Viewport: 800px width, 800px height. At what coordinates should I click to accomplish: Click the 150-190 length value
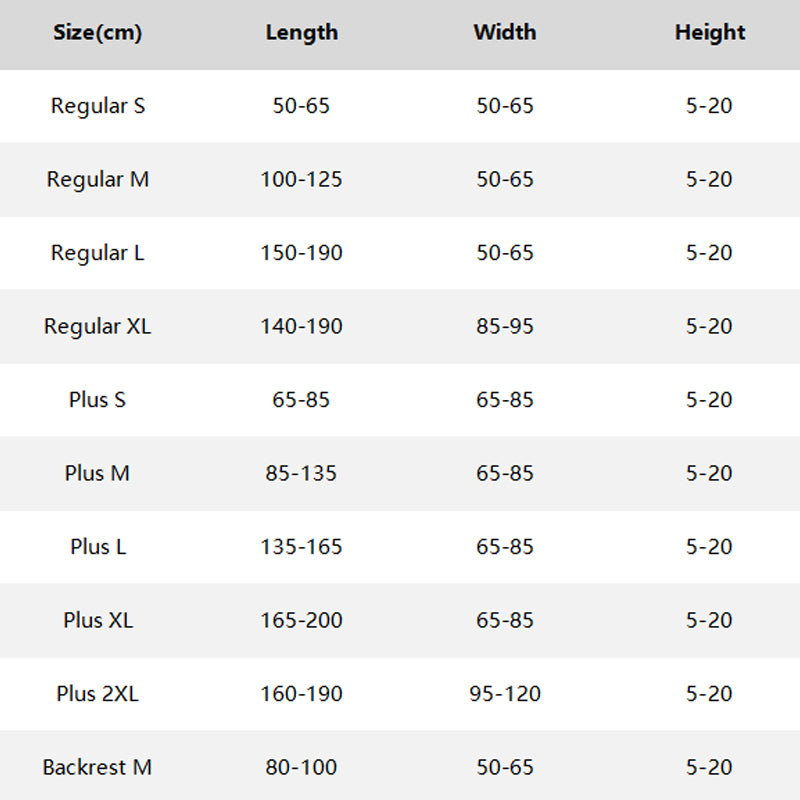[301, 253]
